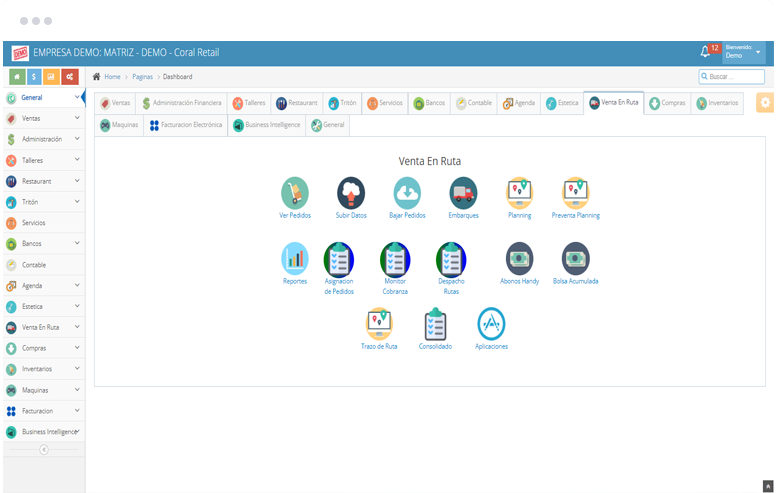Click the green home shortcut button
776x493 pixels.
click(x=17, y=77)
